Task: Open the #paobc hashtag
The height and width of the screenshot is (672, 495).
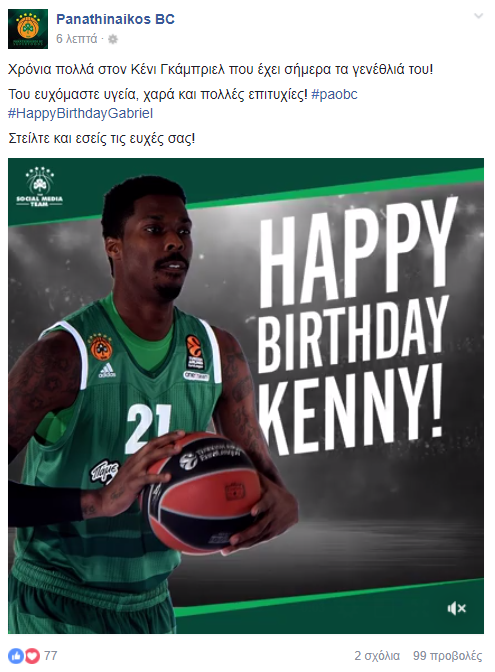Action: coord(334,94)
